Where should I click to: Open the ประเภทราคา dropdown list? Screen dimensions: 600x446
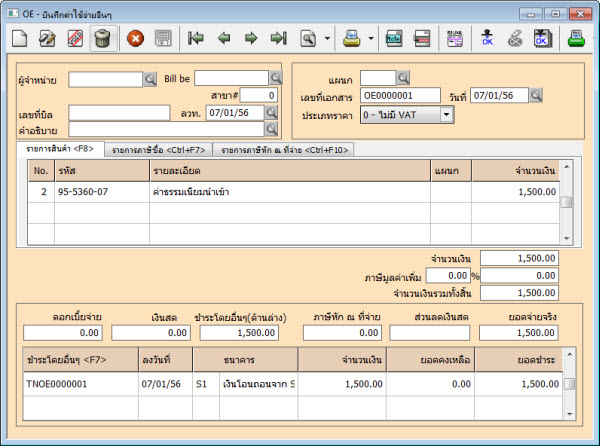click(446, 114)
